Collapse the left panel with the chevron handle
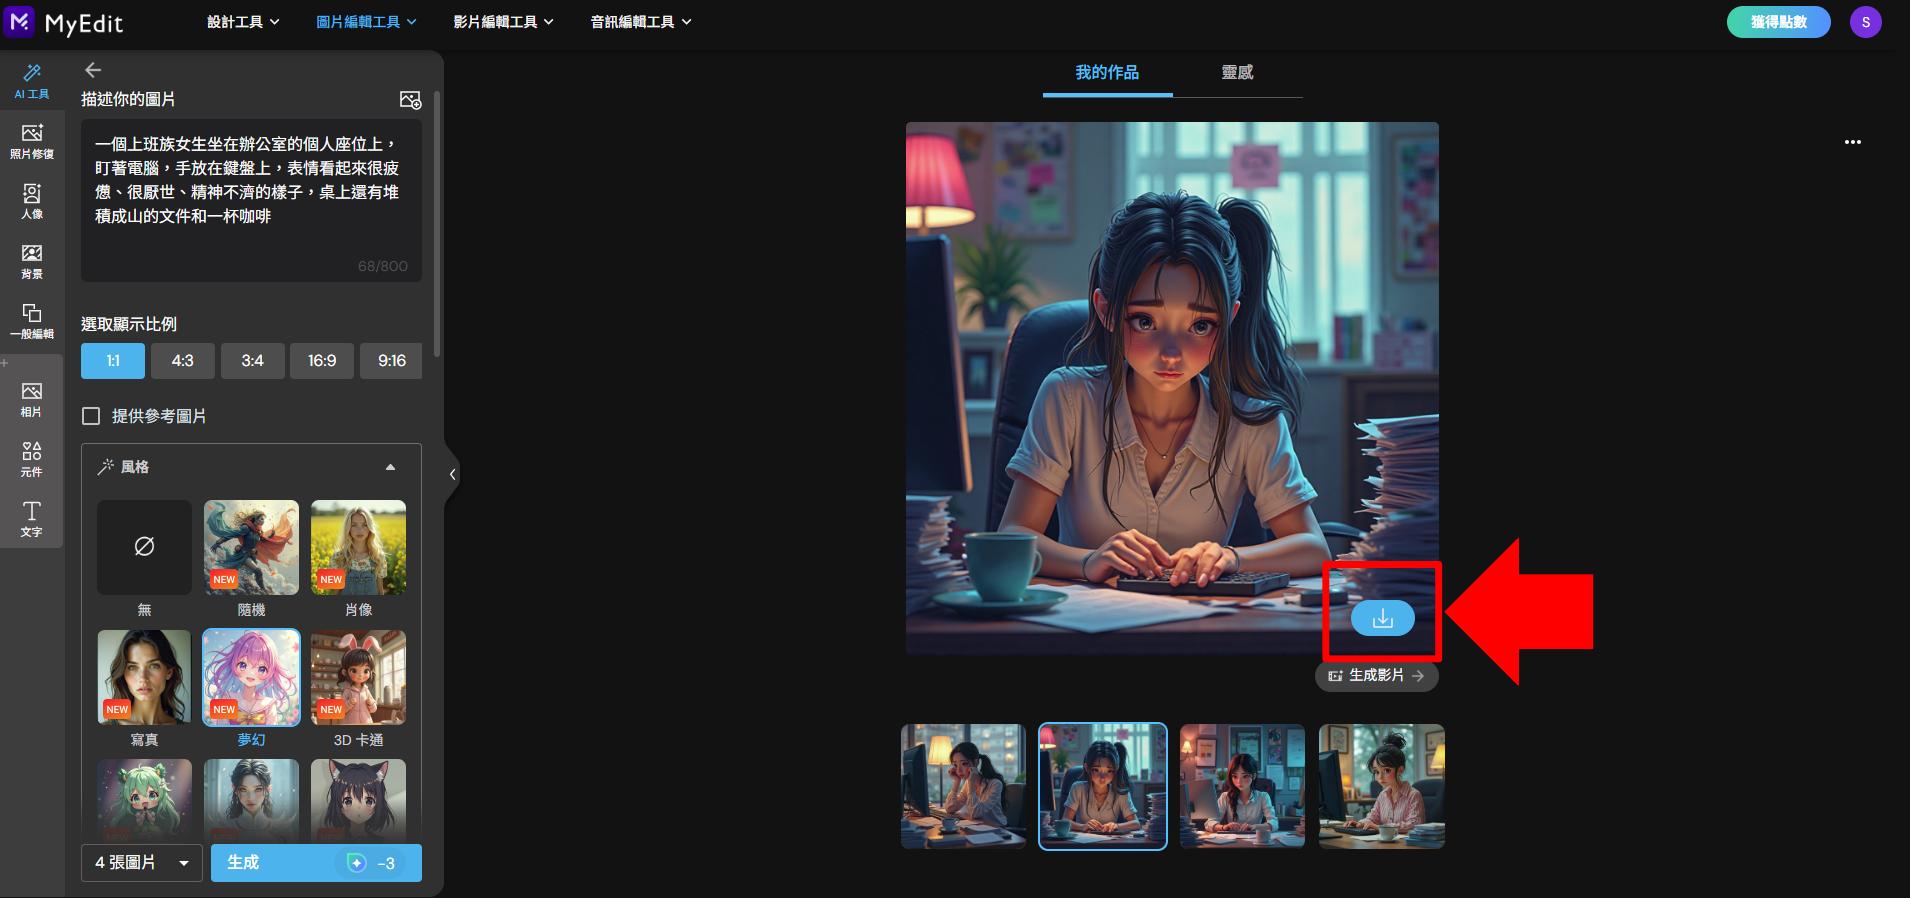 pyautogui.click(x=452, y=474)
